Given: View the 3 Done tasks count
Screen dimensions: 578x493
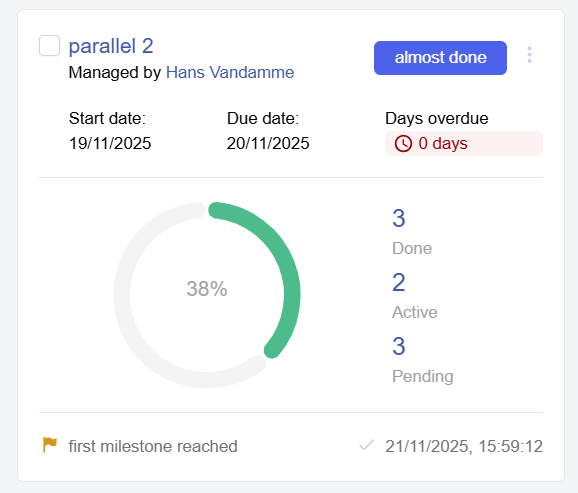Looking at the screenshot, I should [x=399, y=218].
